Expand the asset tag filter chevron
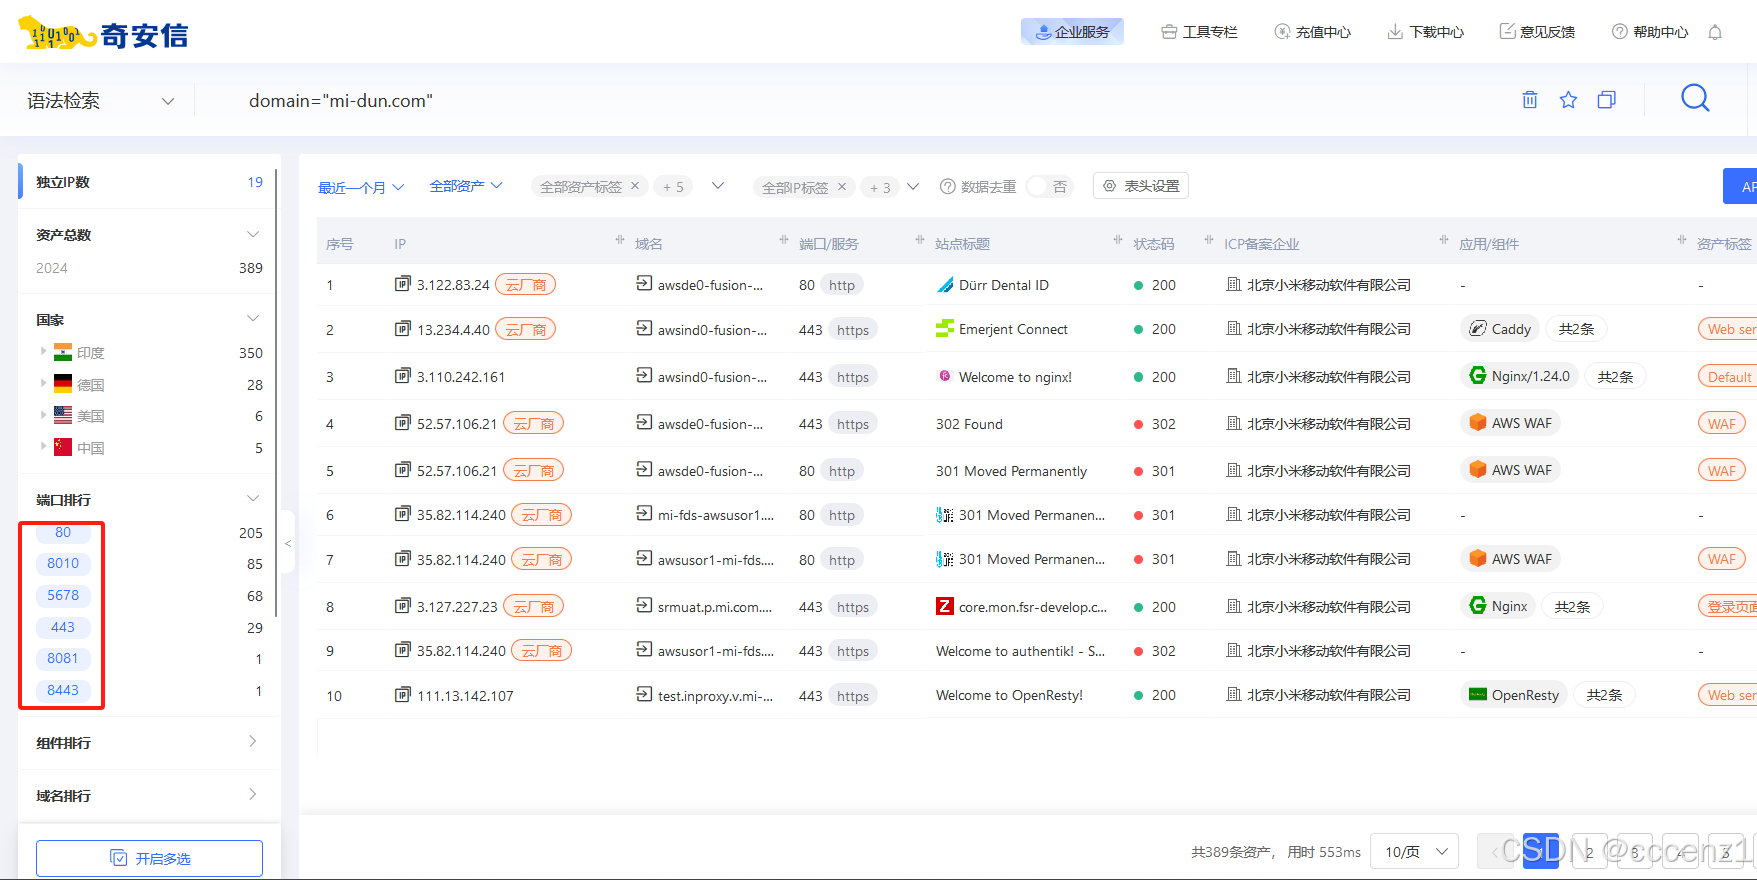1757x880 pixels. click(x=718, y=186)
